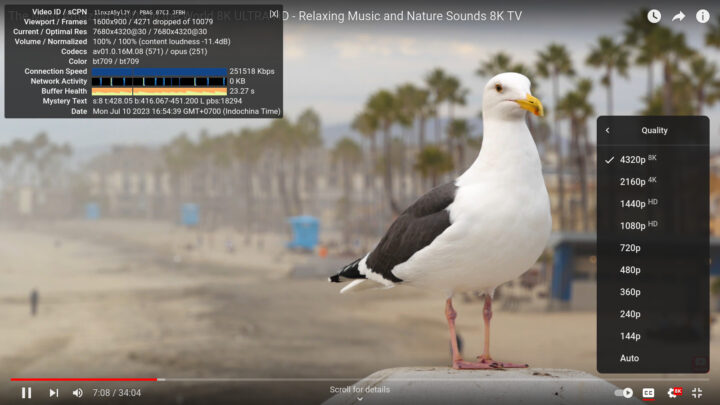Viewport: 720px width, 405px height.
Task: Select 240p quality
Action: (x=653, y=314)
